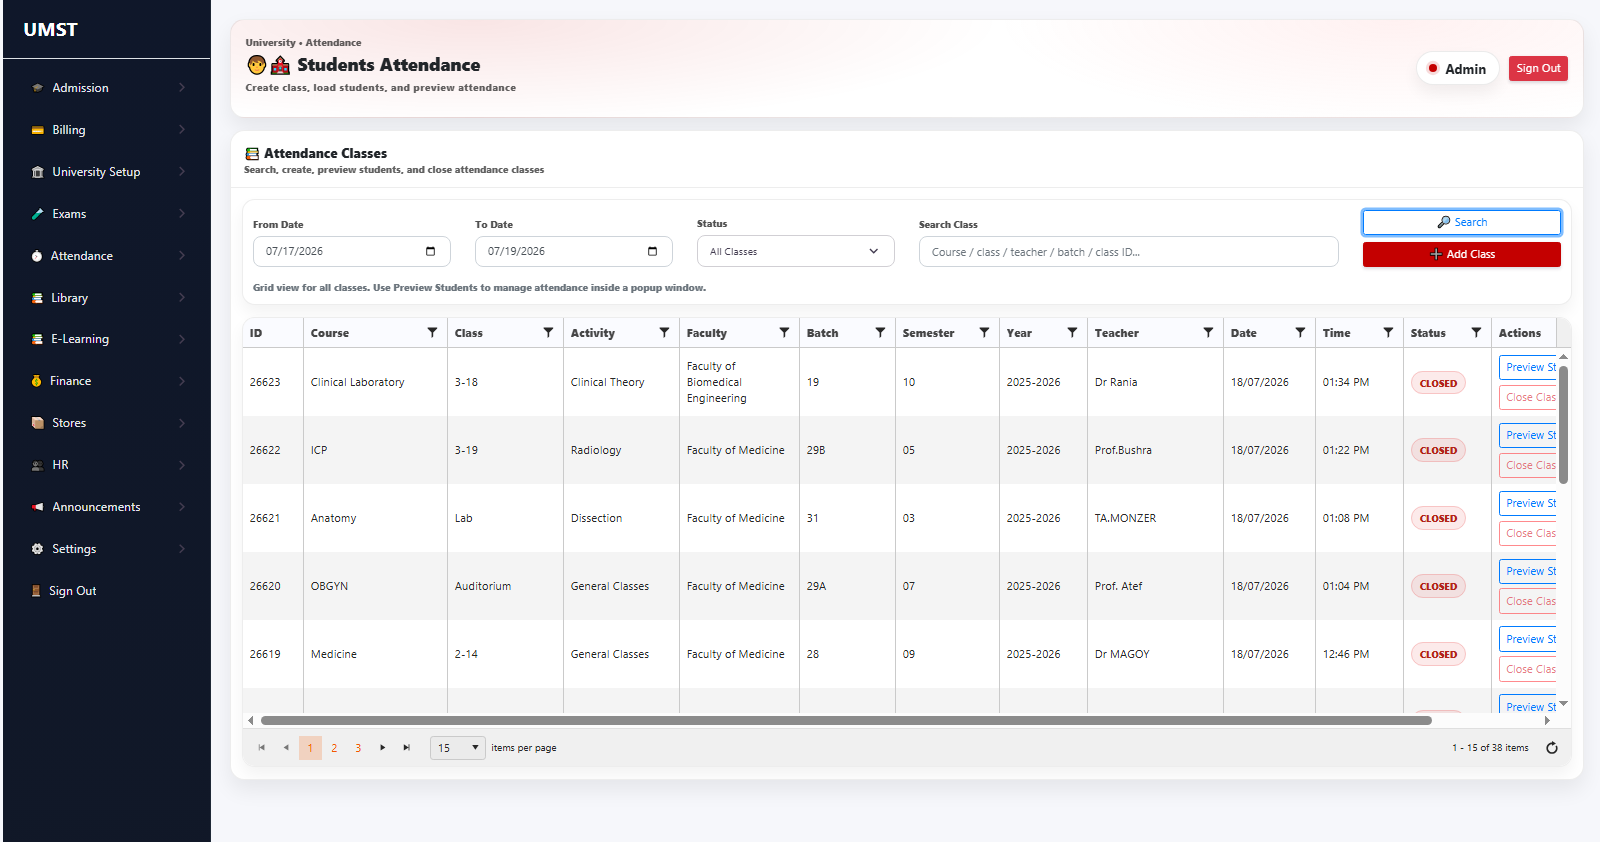1600x842 pixels.
Task: Open the To Date calendar picker
Action: pyautogui.click(x=652, y=252)
